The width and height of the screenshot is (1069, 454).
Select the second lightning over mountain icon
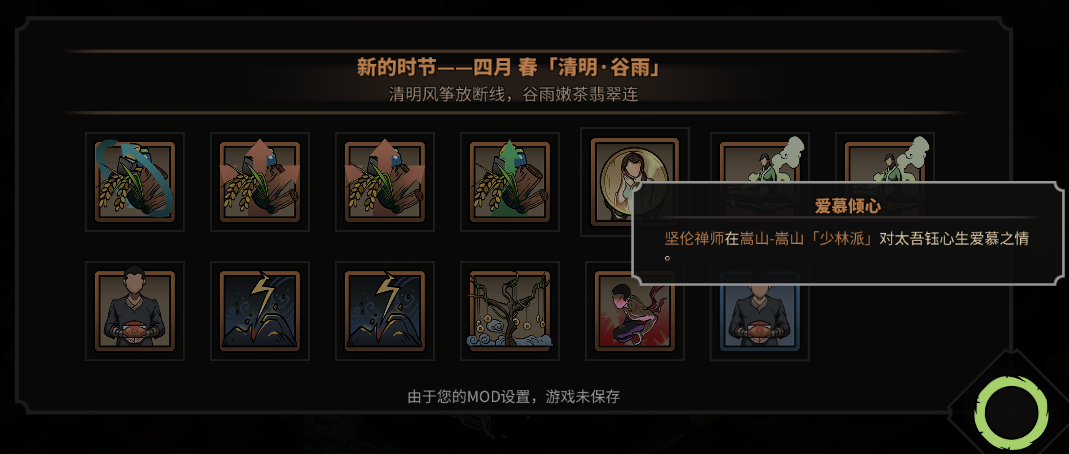385,311
